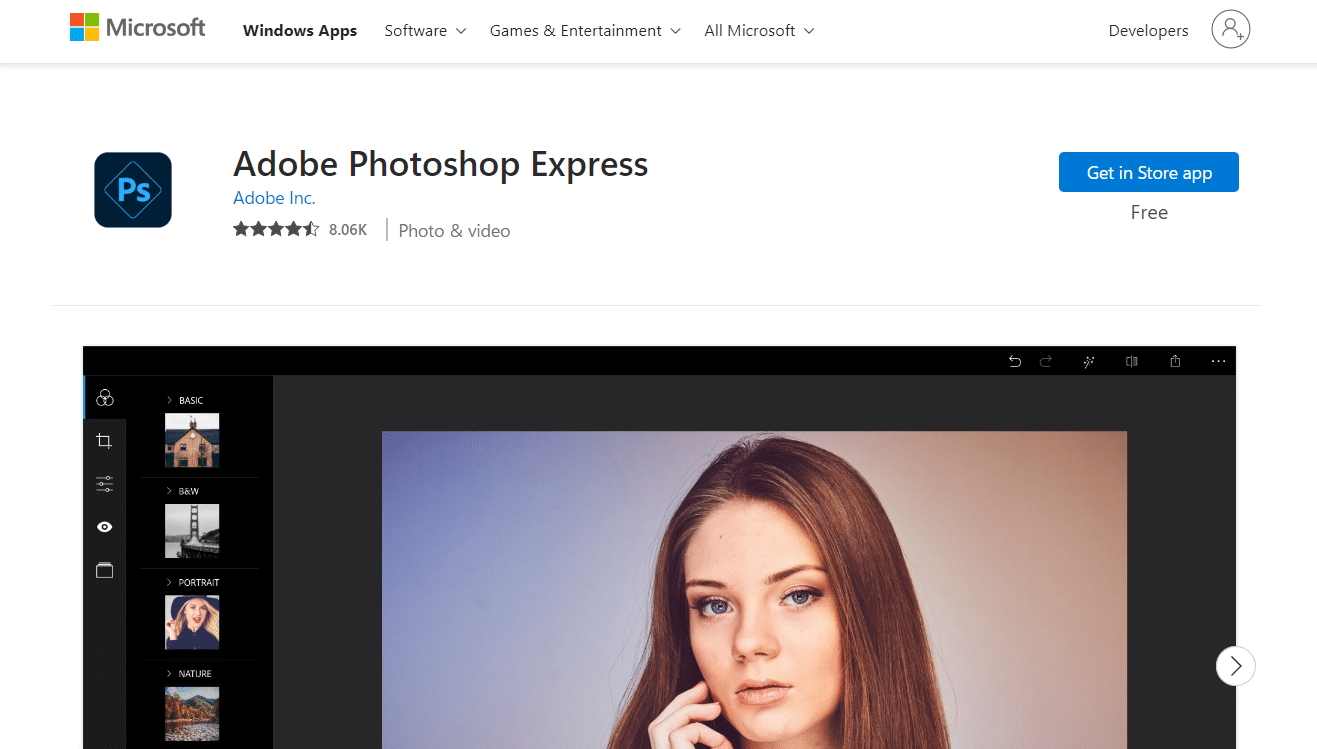Click the Redo arrow in the editor toolbar
The width and height of the screenshot is (1317, 749).
tap(1046, 361)
